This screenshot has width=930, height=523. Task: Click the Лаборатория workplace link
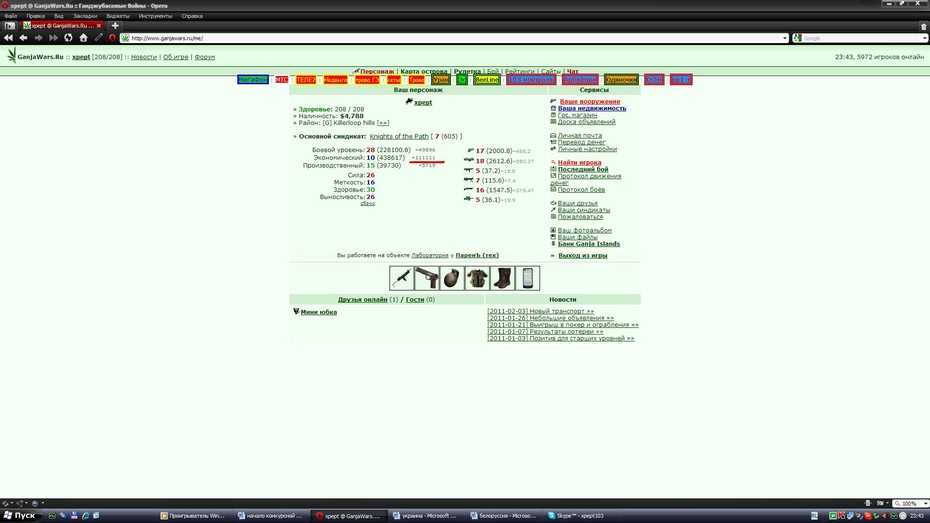click(430, 256)
